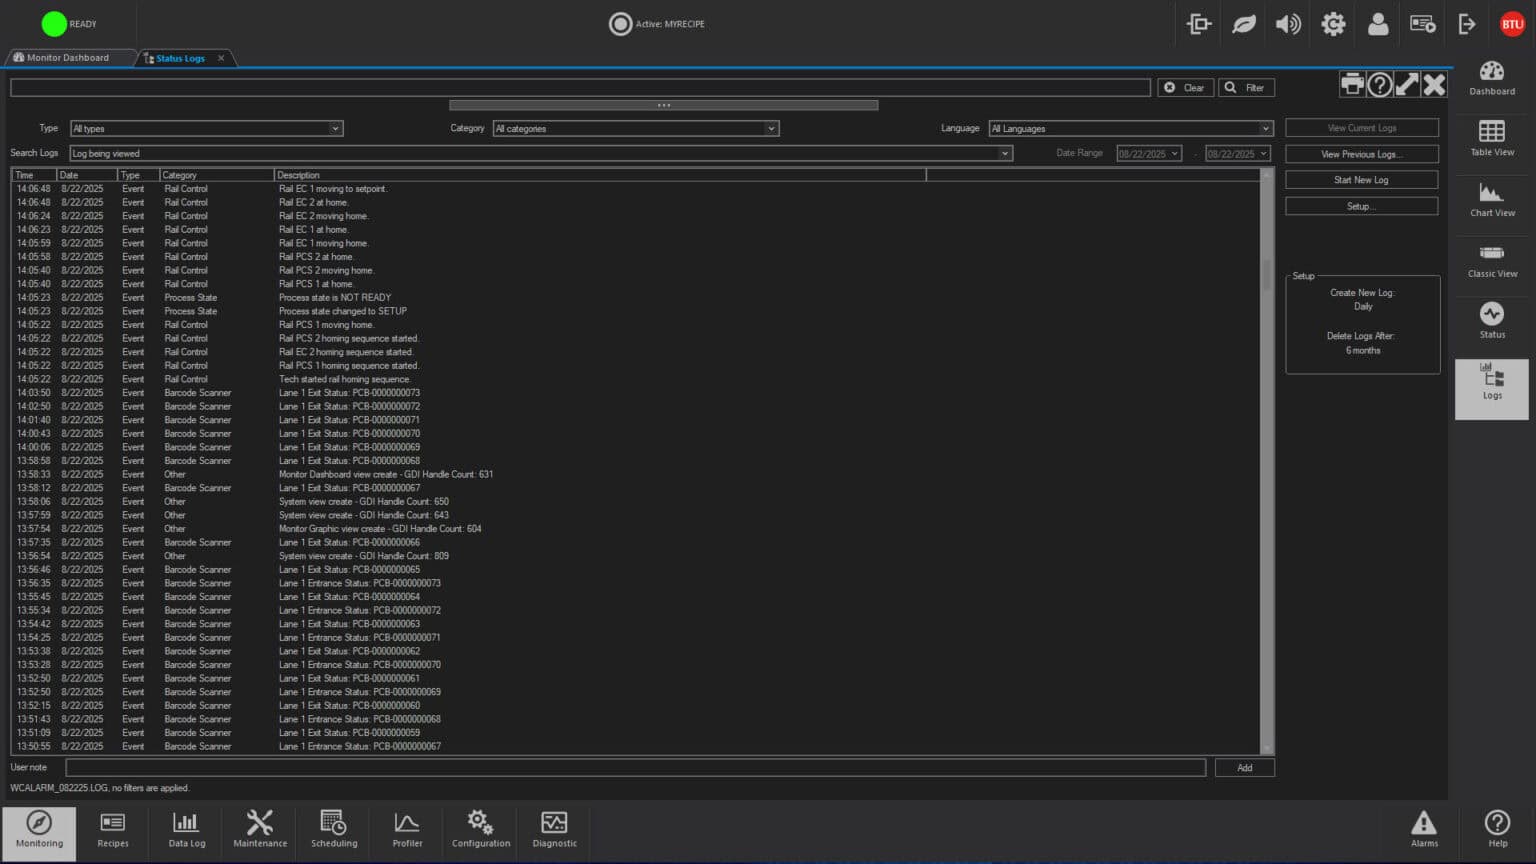Click the print icon above the log
The height and width of the screenshot is (864, 1536).
point(1352,85)
